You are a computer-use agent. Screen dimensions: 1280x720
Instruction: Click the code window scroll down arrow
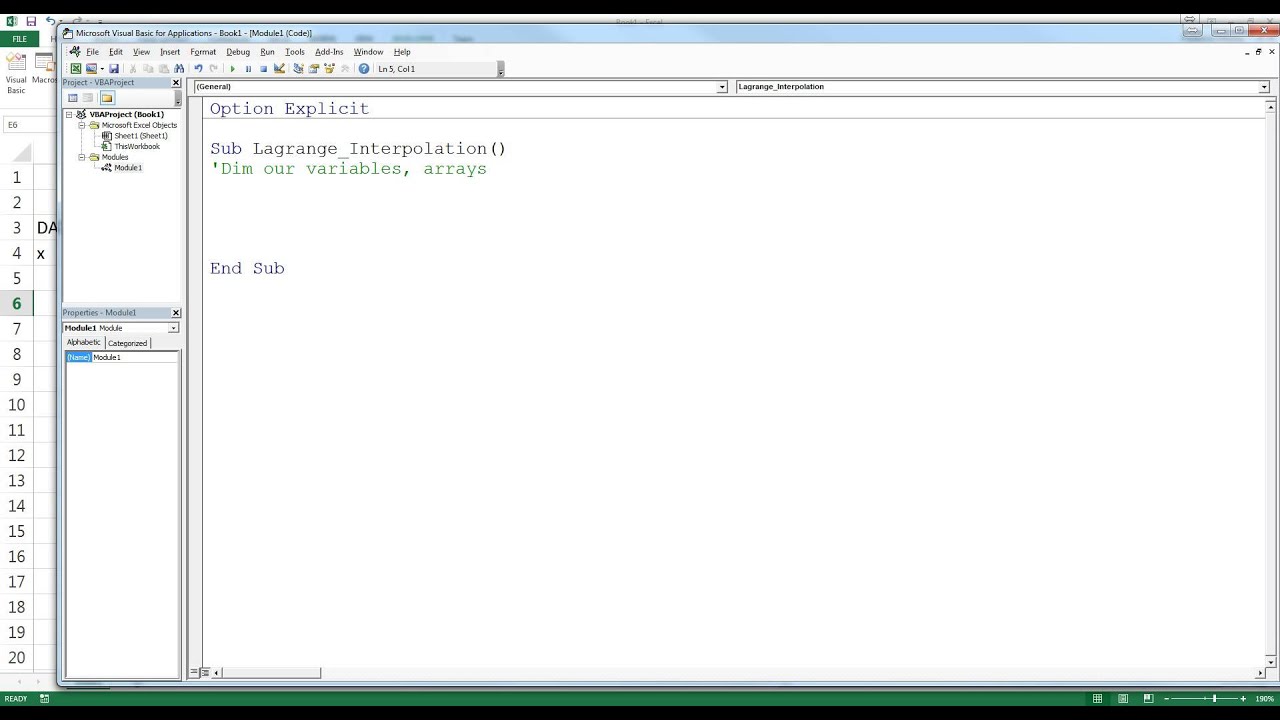(1271, 662)
